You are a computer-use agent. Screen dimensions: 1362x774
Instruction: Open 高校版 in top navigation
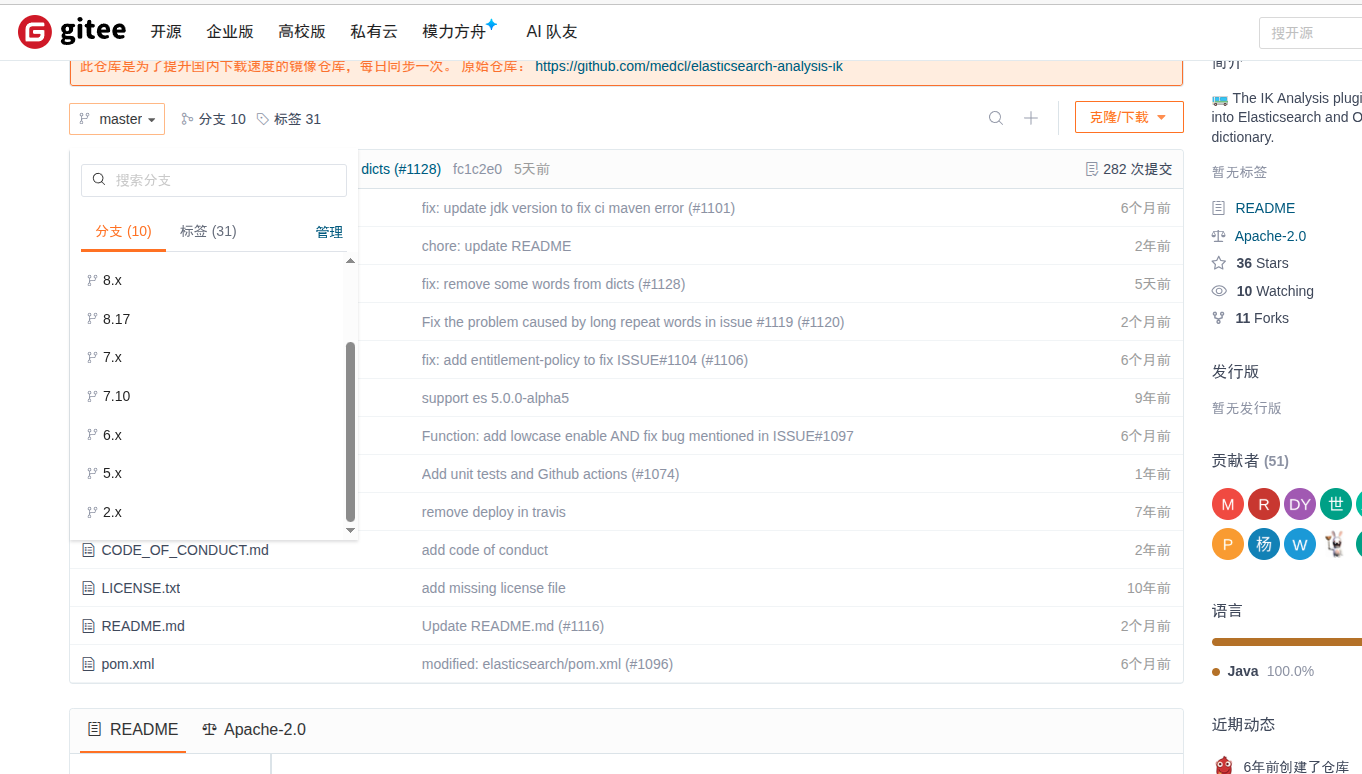point(302,32)
